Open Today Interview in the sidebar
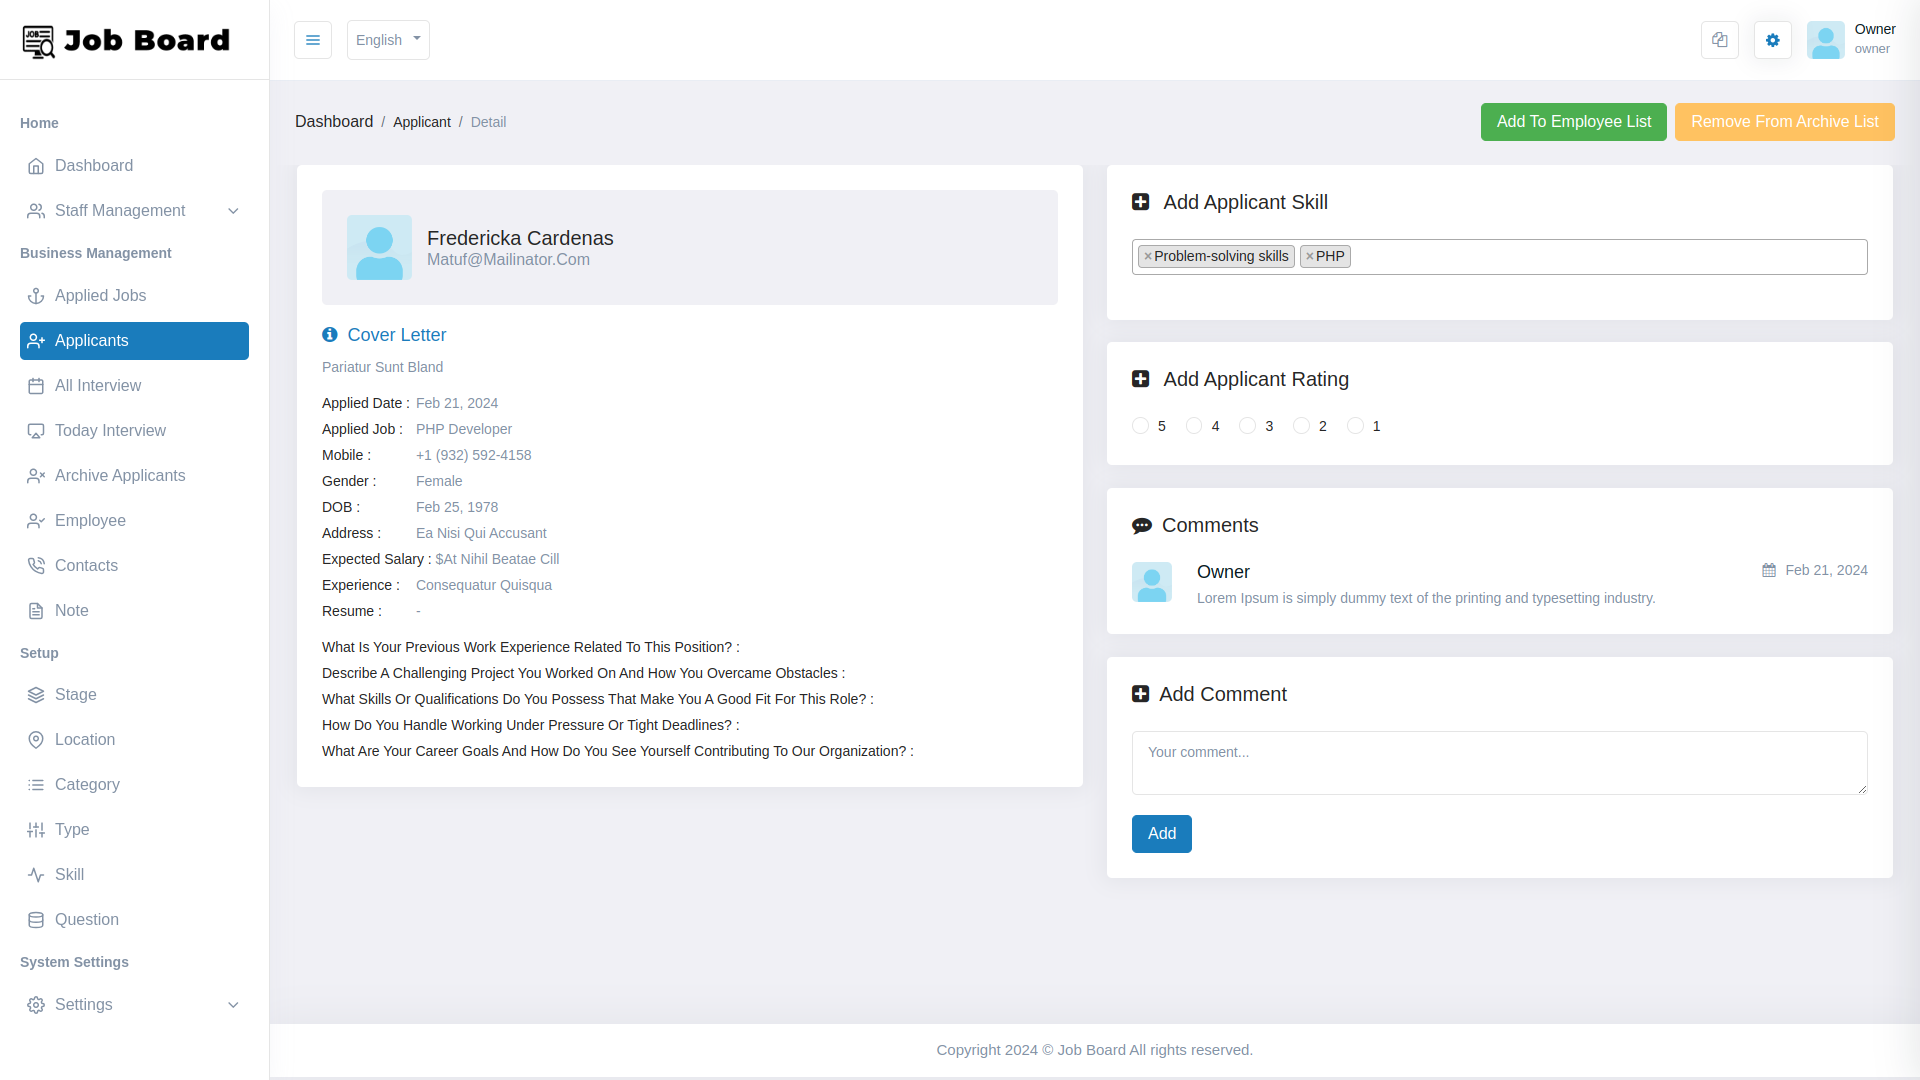This screenshot has height=1080, width=1920. coord(110,430)
